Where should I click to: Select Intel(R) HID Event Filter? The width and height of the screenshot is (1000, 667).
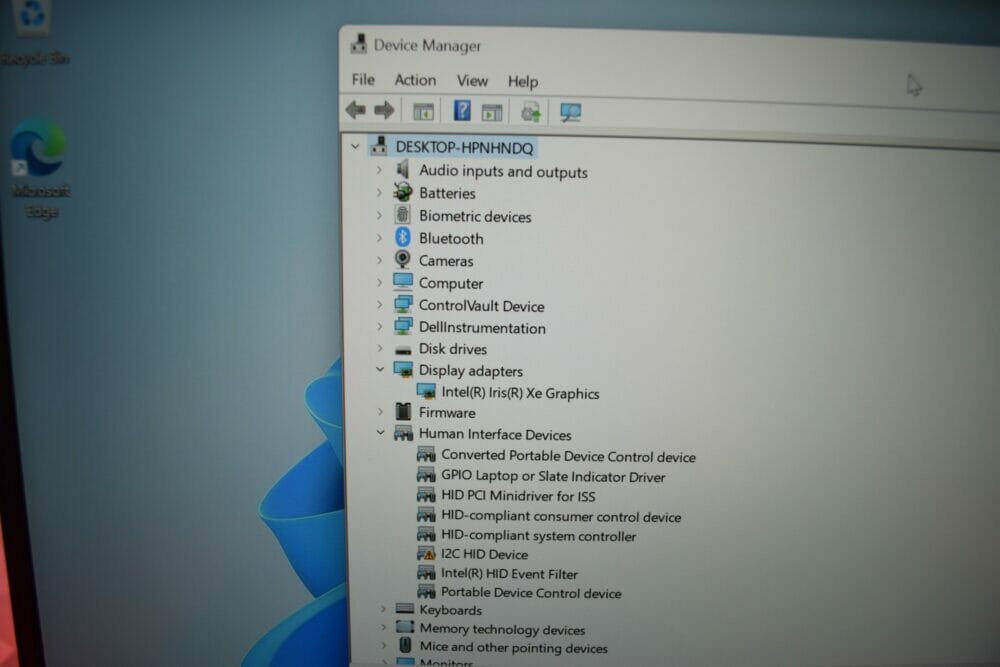pos(510,573)
